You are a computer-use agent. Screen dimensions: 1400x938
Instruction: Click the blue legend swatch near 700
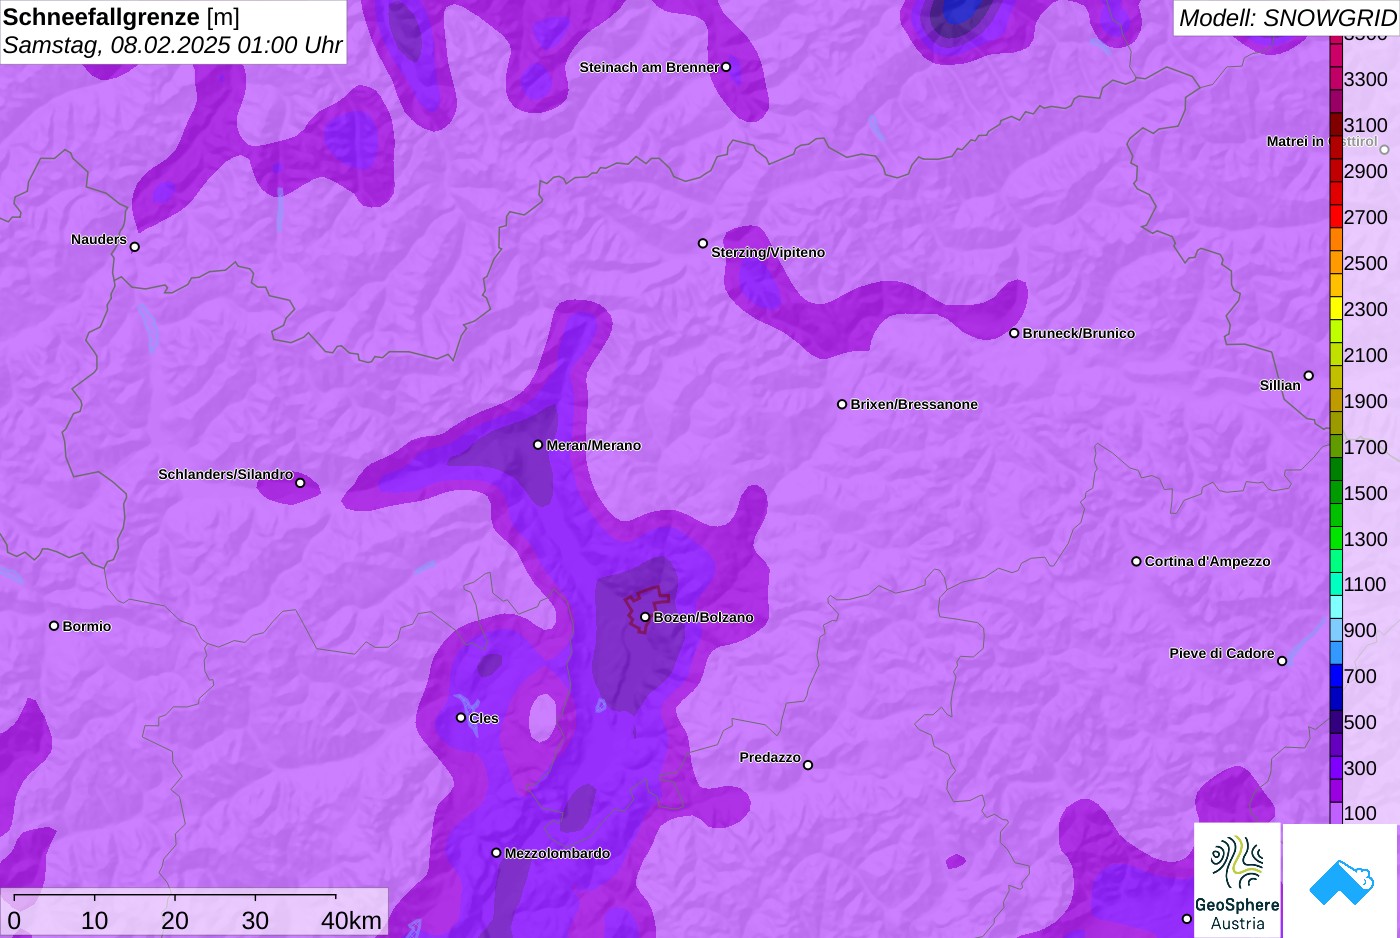coord(1336,676)
